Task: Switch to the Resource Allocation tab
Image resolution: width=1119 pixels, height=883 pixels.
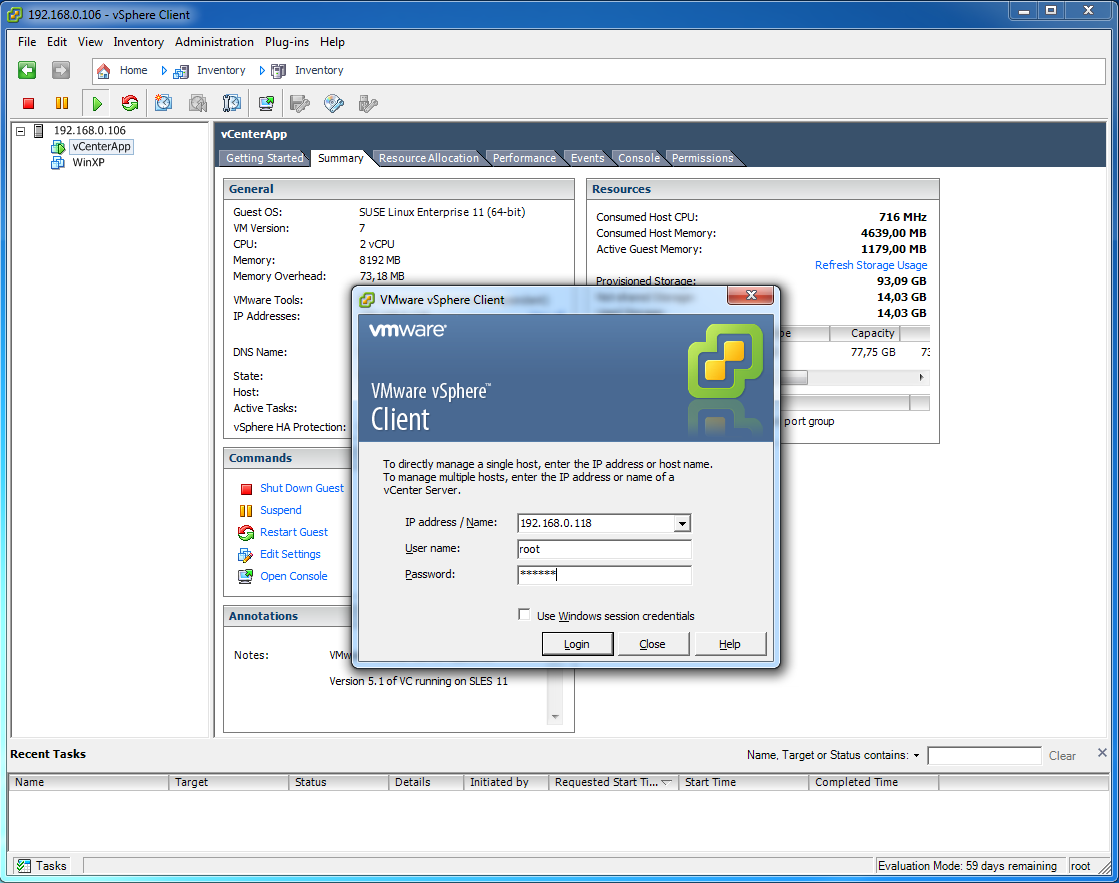Action: pyautogui.click(x=428, y=158)
